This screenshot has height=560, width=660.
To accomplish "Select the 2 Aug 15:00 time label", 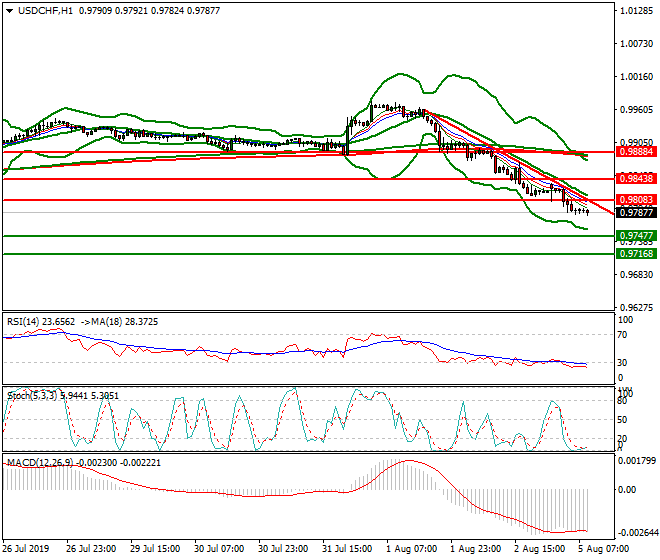I will [540, 549].
